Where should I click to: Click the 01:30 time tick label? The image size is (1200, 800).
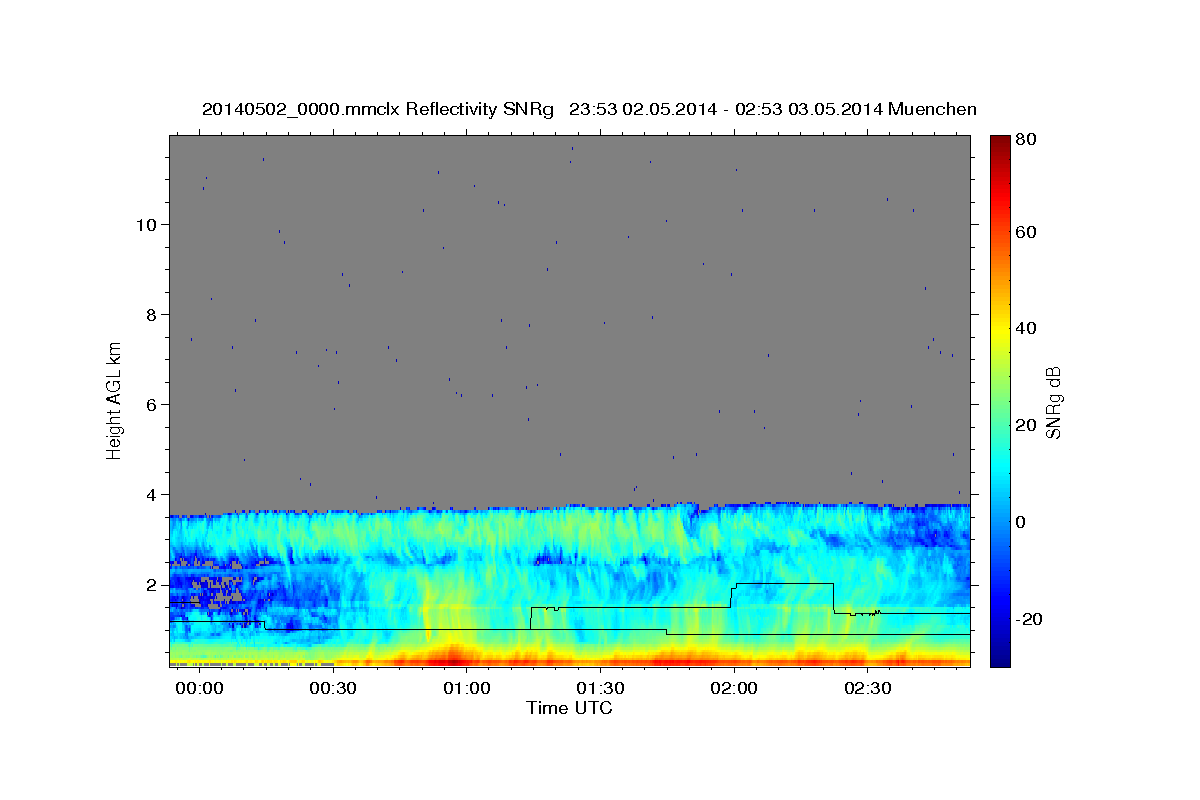pos(600,689)
